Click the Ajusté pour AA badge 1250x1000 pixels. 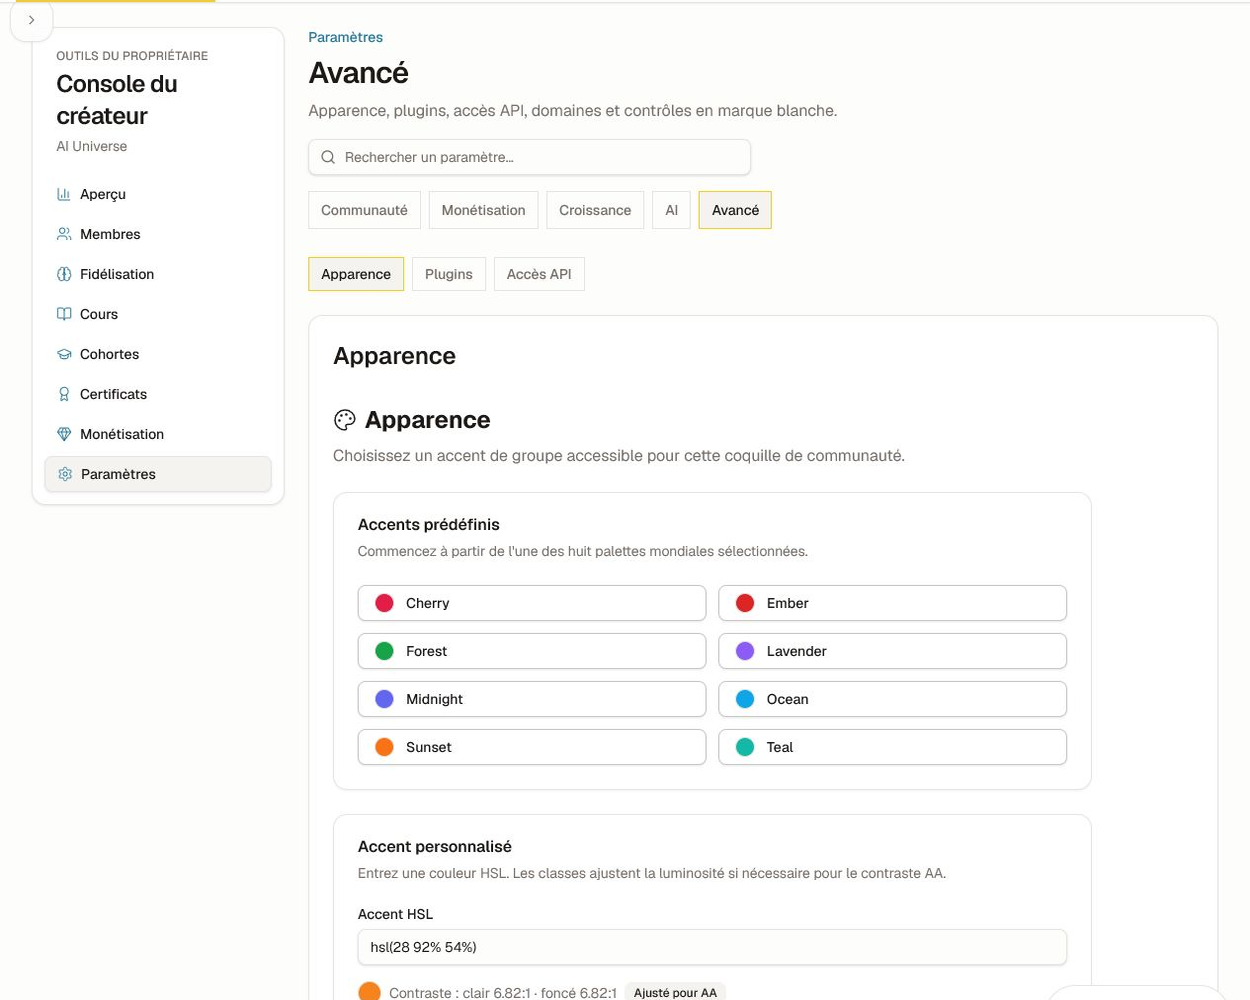(x=675, y=992)
